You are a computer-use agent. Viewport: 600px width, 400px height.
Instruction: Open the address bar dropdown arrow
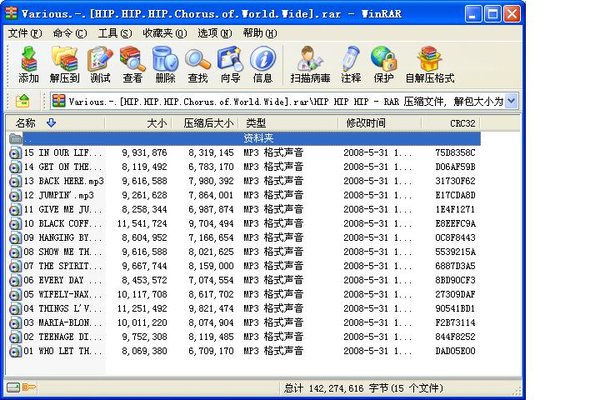coord(512,101)
